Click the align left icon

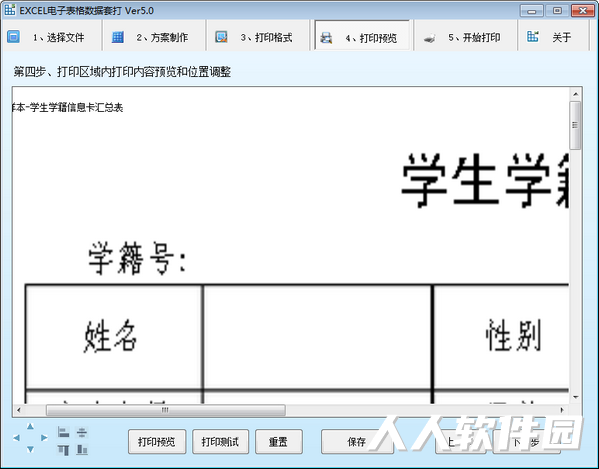(63, 432)
